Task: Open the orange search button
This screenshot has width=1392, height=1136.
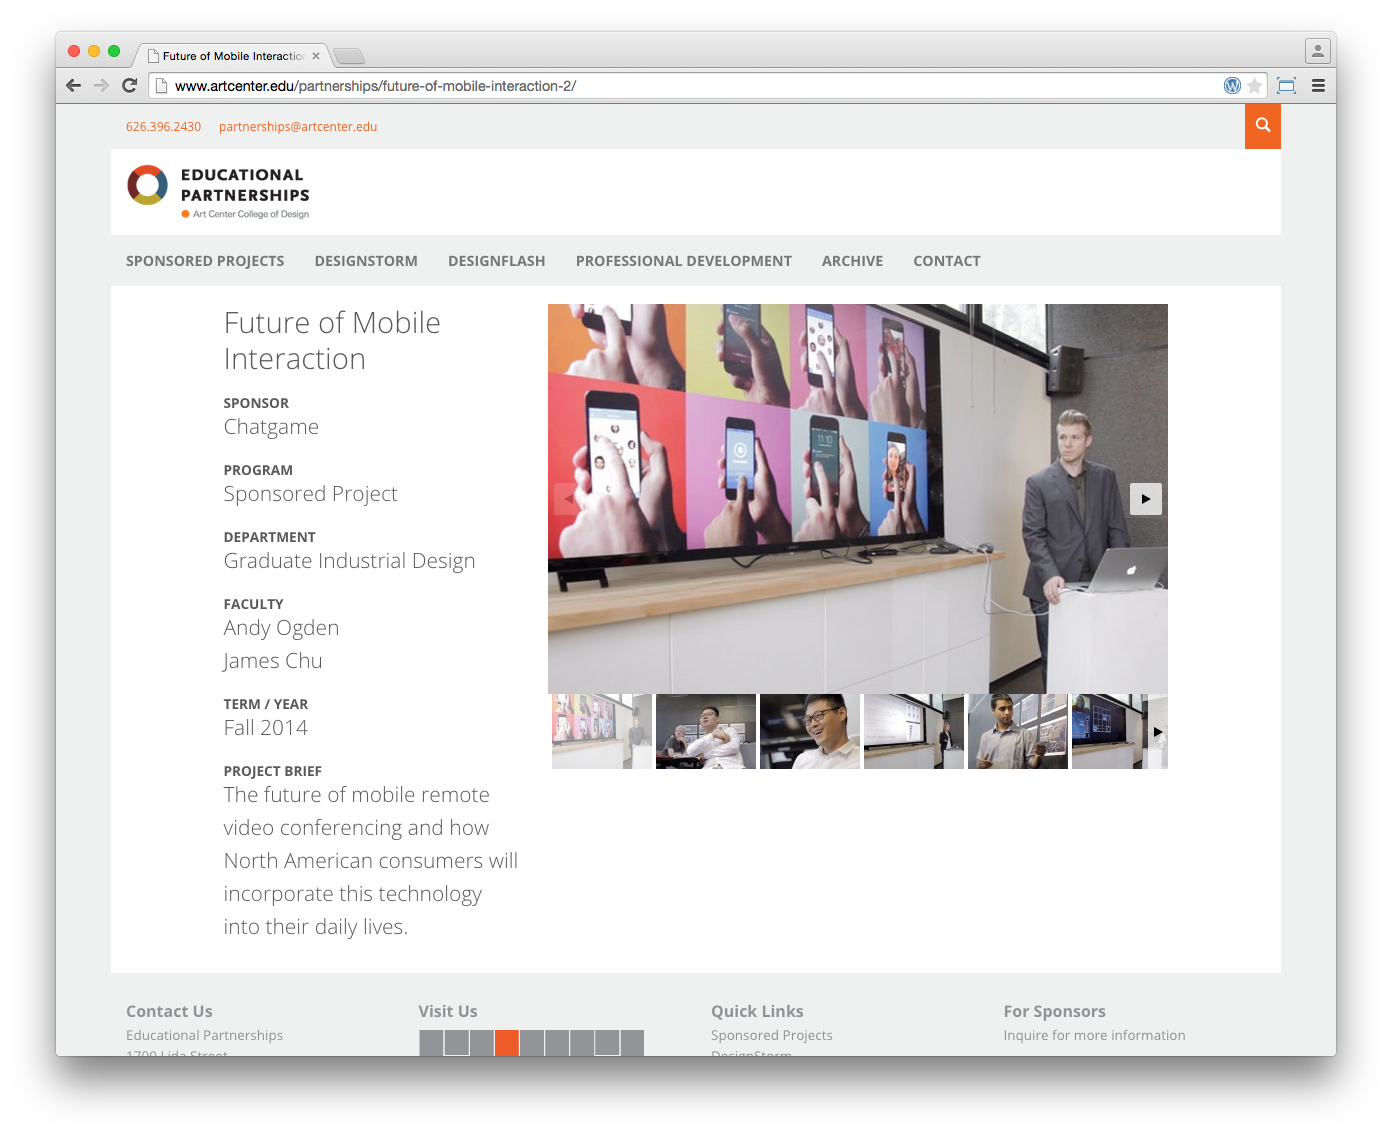Action: click(1263, 126)
